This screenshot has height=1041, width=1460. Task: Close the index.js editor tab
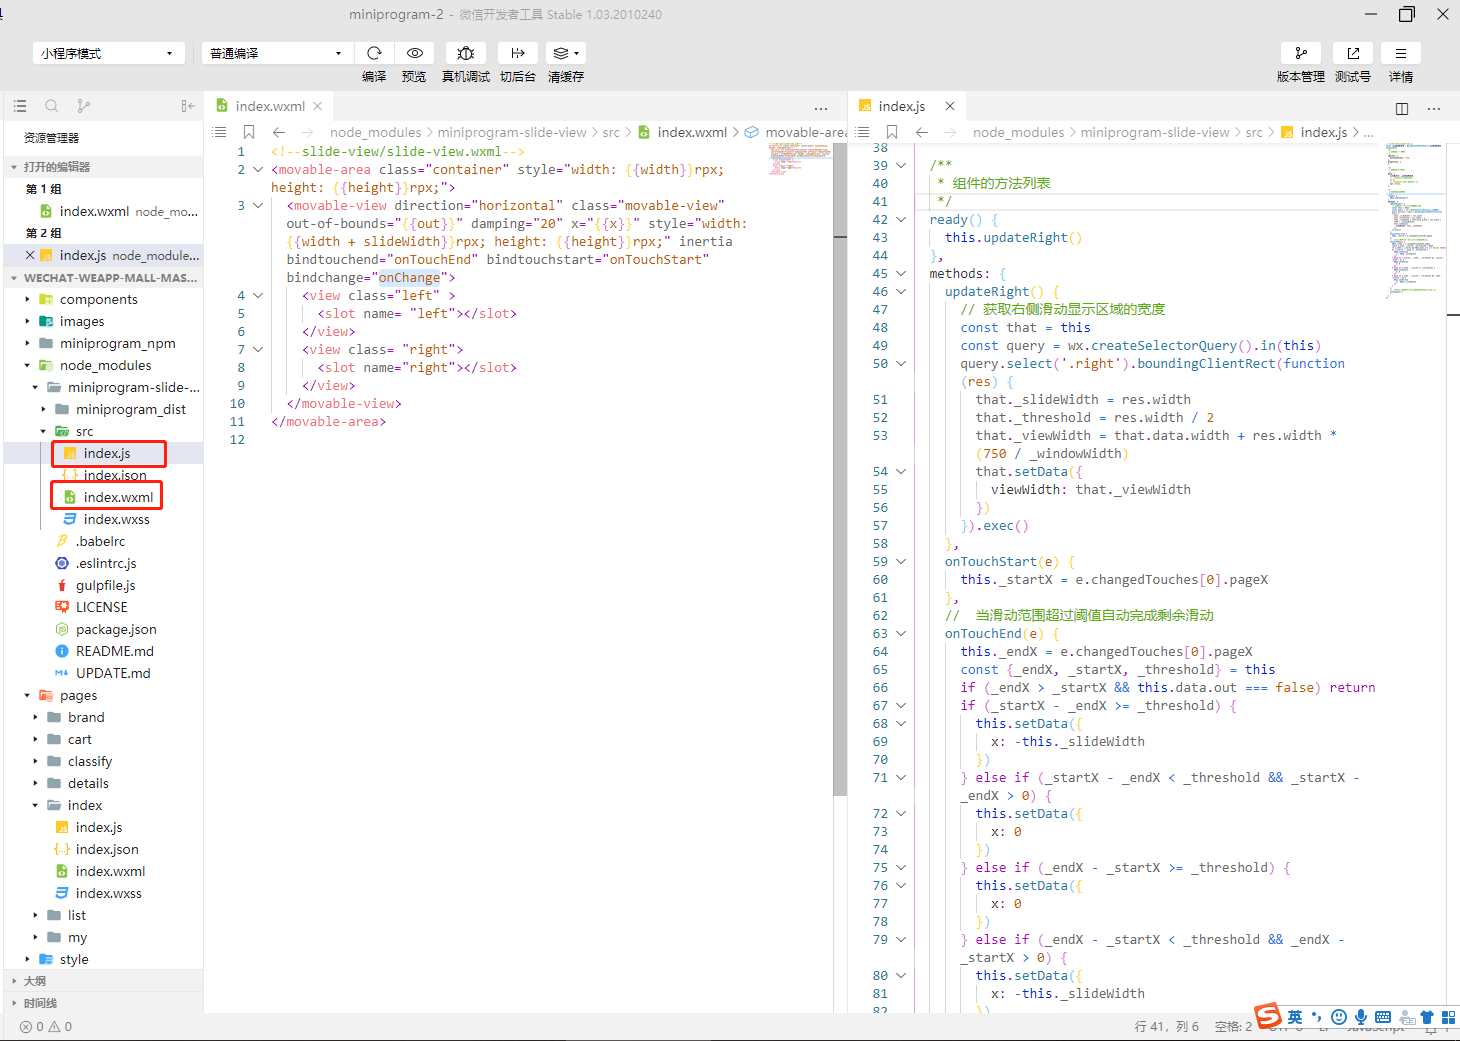click(x=950, y=106)
